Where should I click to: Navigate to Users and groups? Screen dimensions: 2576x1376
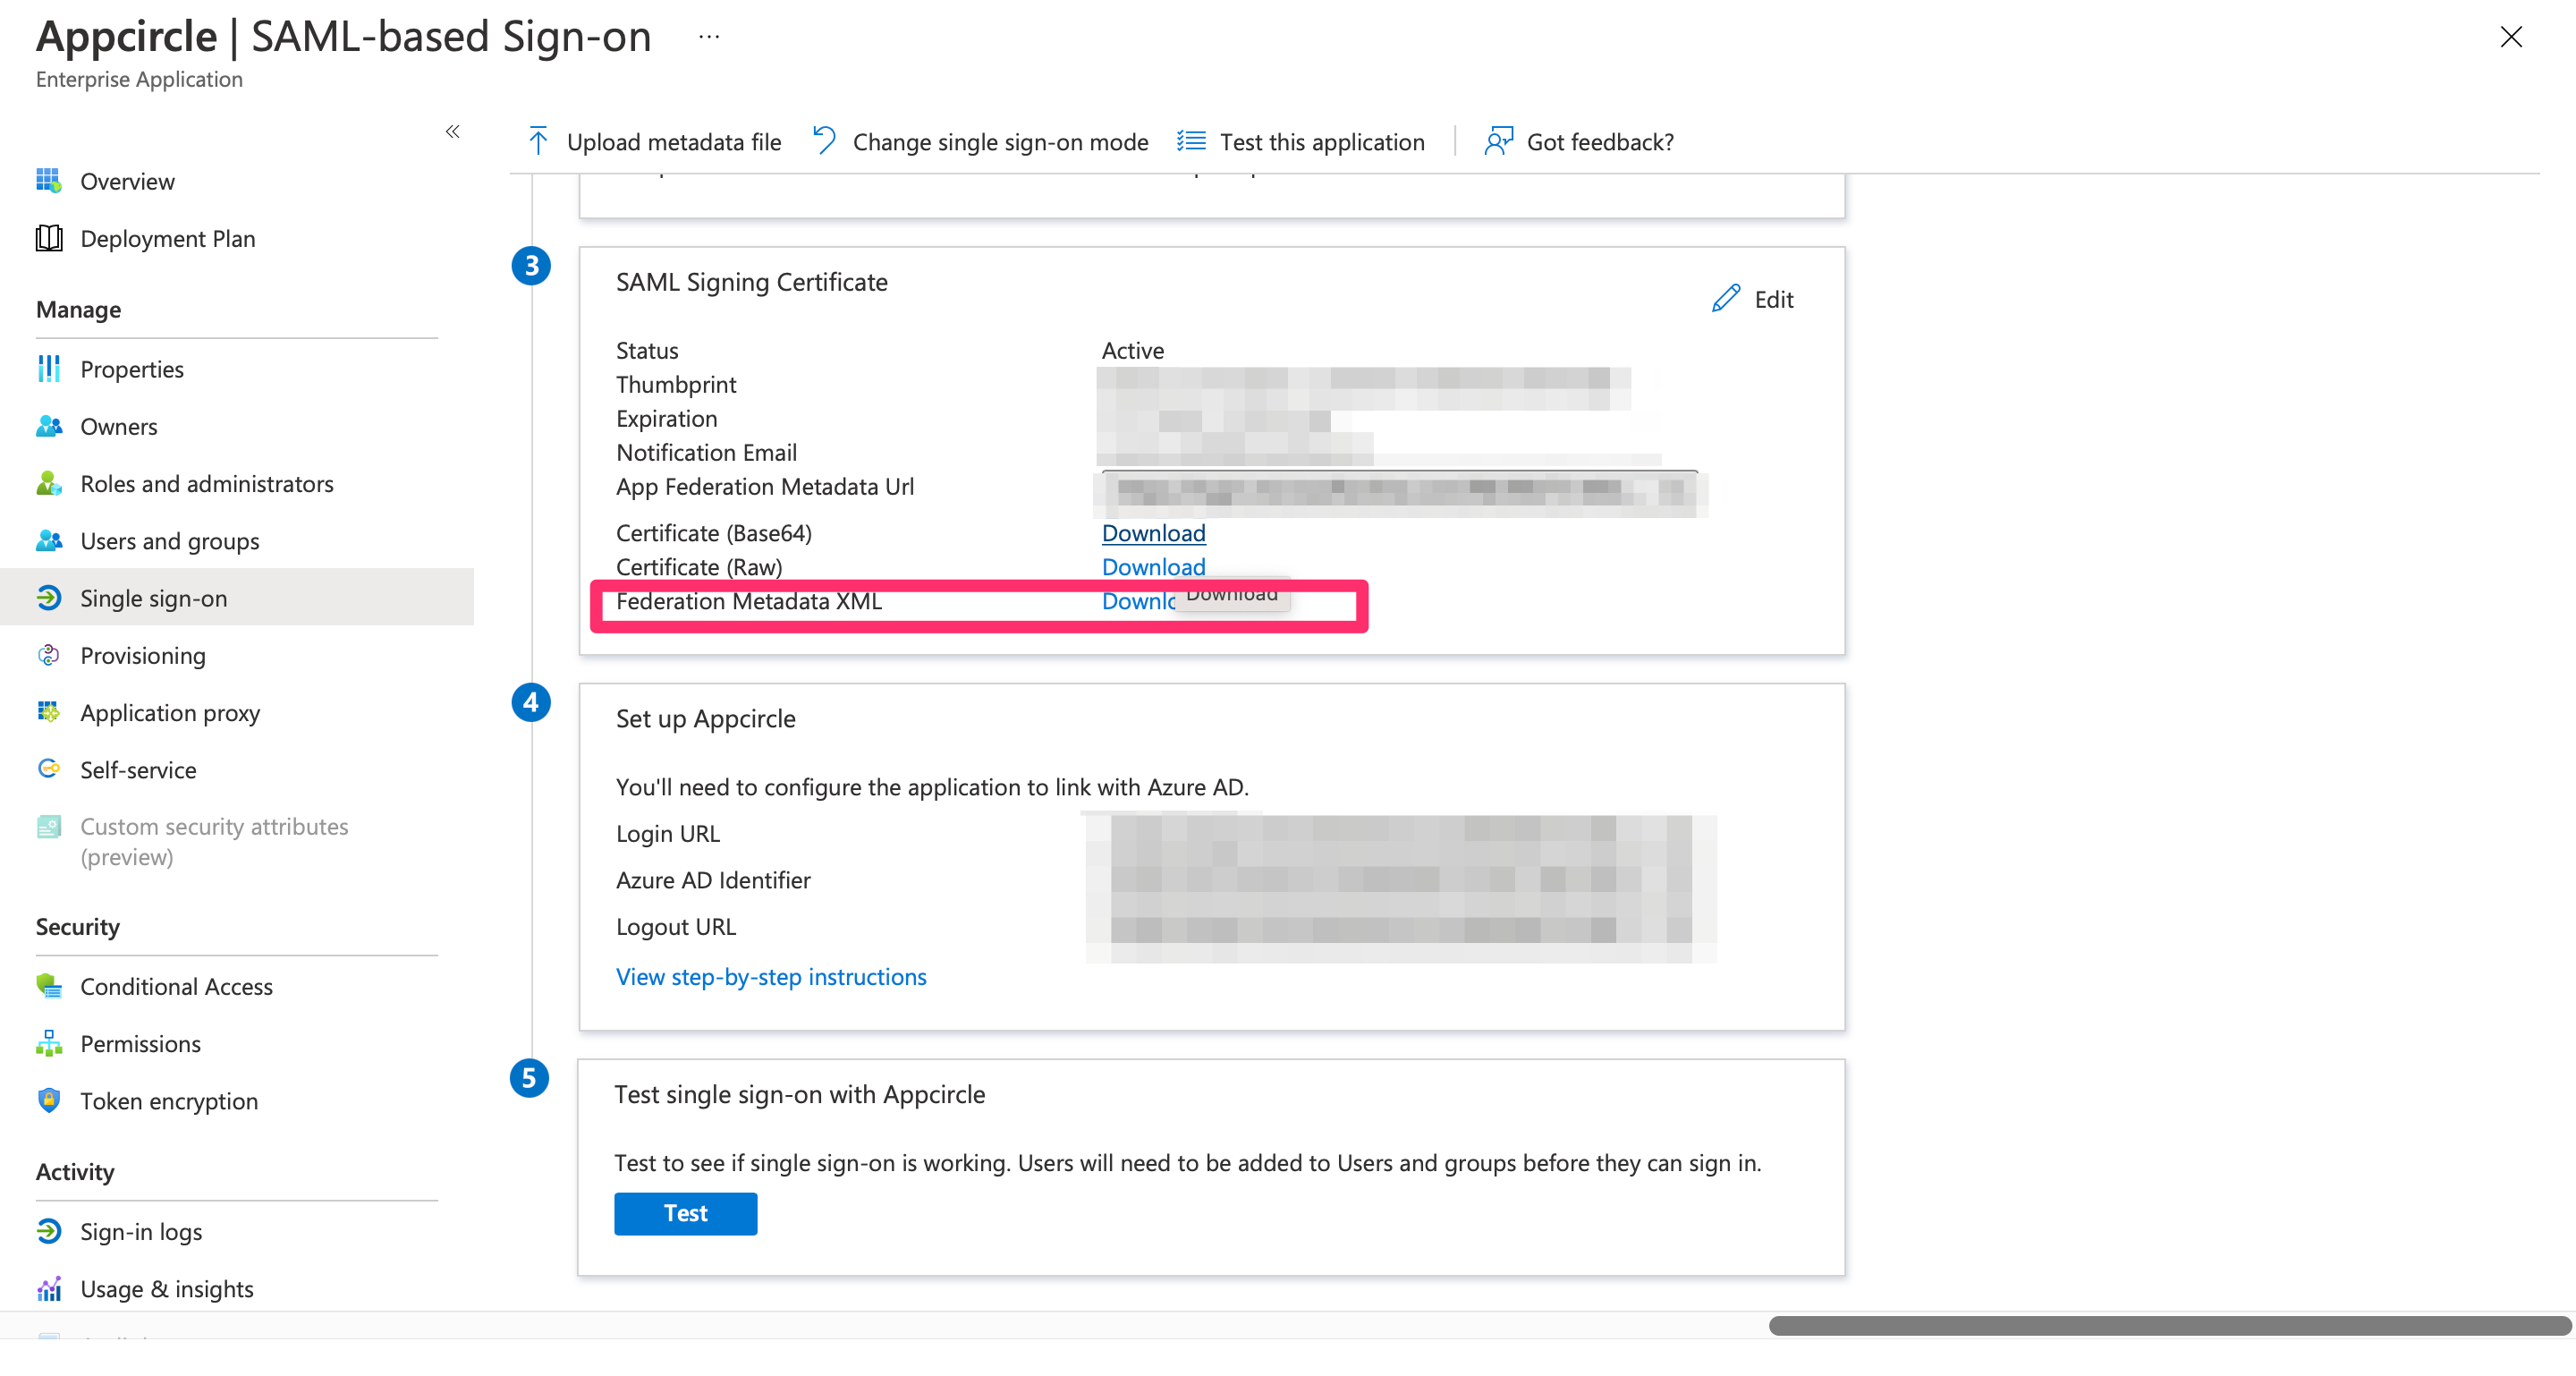click(x=170, y=541)
